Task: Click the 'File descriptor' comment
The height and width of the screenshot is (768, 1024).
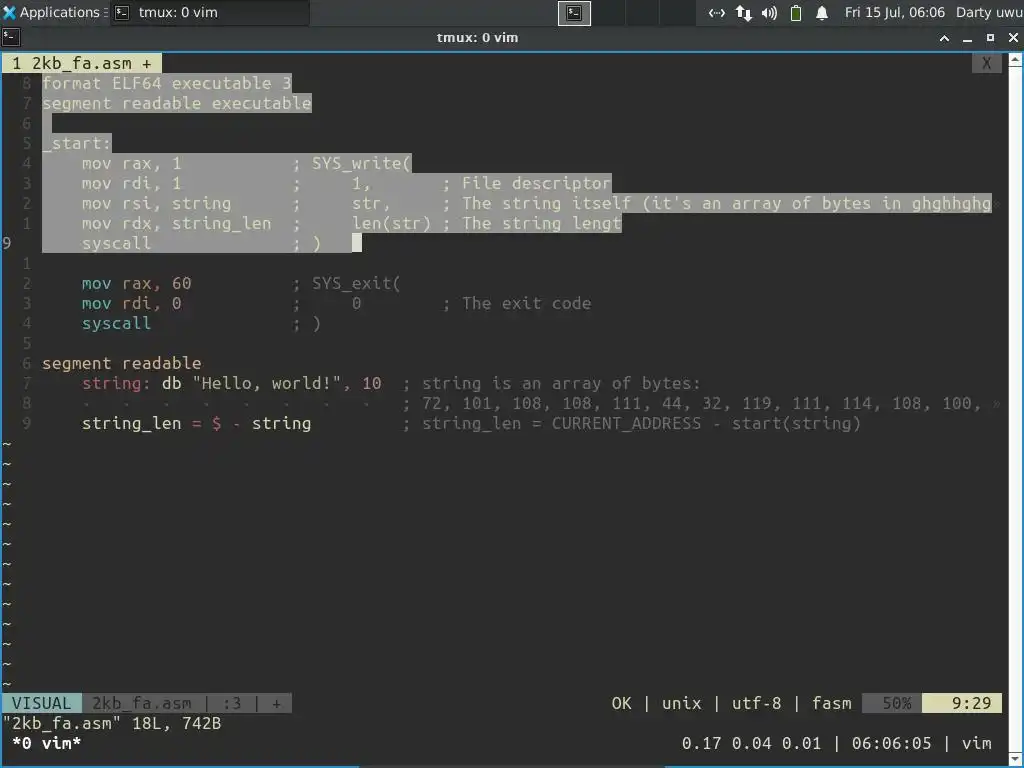Action: (536, 183)
